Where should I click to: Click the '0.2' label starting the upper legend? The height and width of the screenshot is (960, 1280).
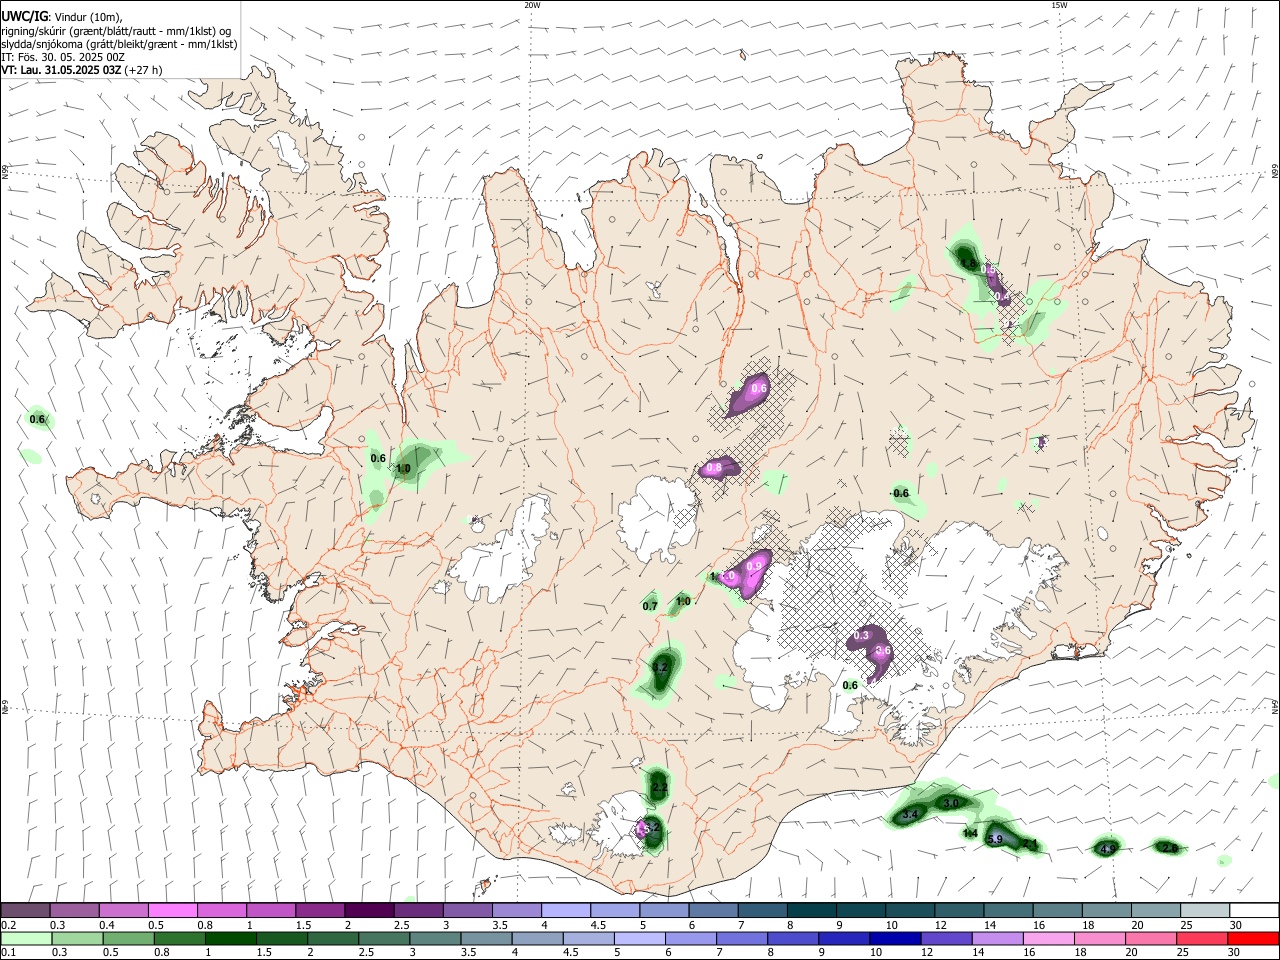[8, 925]
